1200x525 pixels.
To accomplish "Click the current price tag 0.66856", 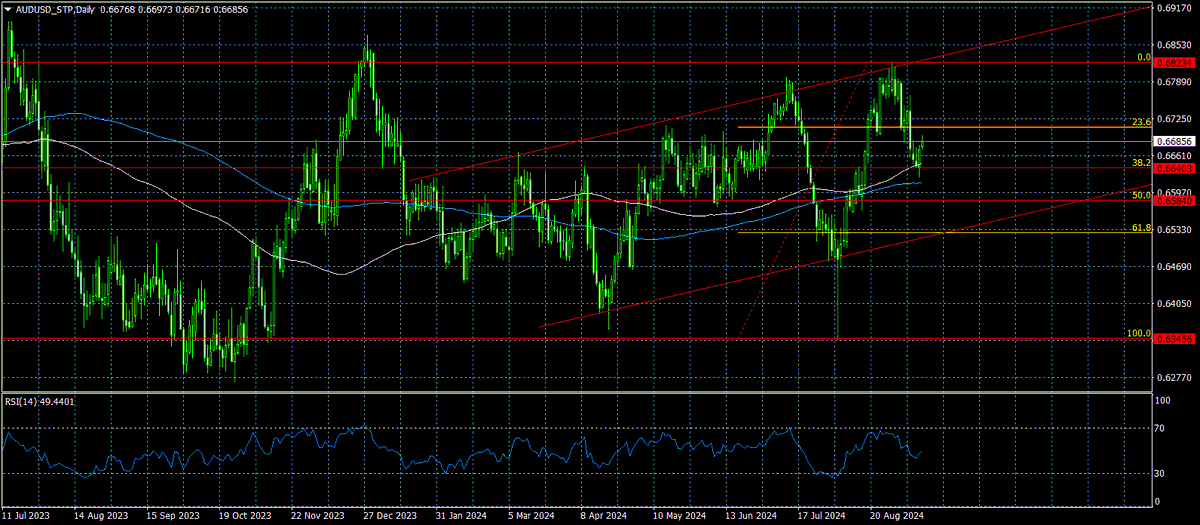I will pos(1173,142).
